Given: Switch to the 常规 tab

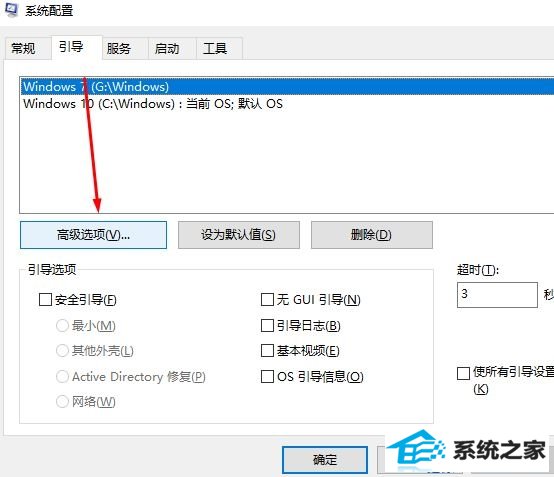Looking at the screenshot, I should [23, 48].
